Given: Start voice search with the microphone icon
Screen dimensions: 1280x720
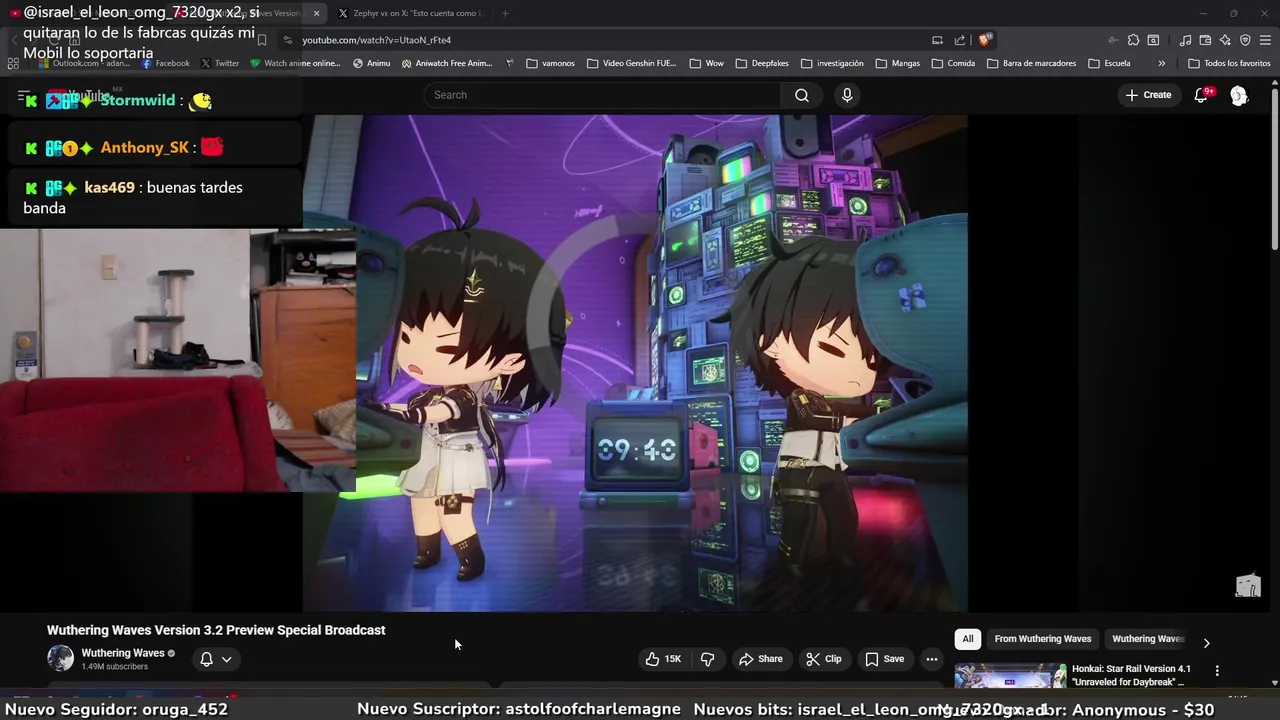Looking at the screenshot, I should [x=847, y=95].
